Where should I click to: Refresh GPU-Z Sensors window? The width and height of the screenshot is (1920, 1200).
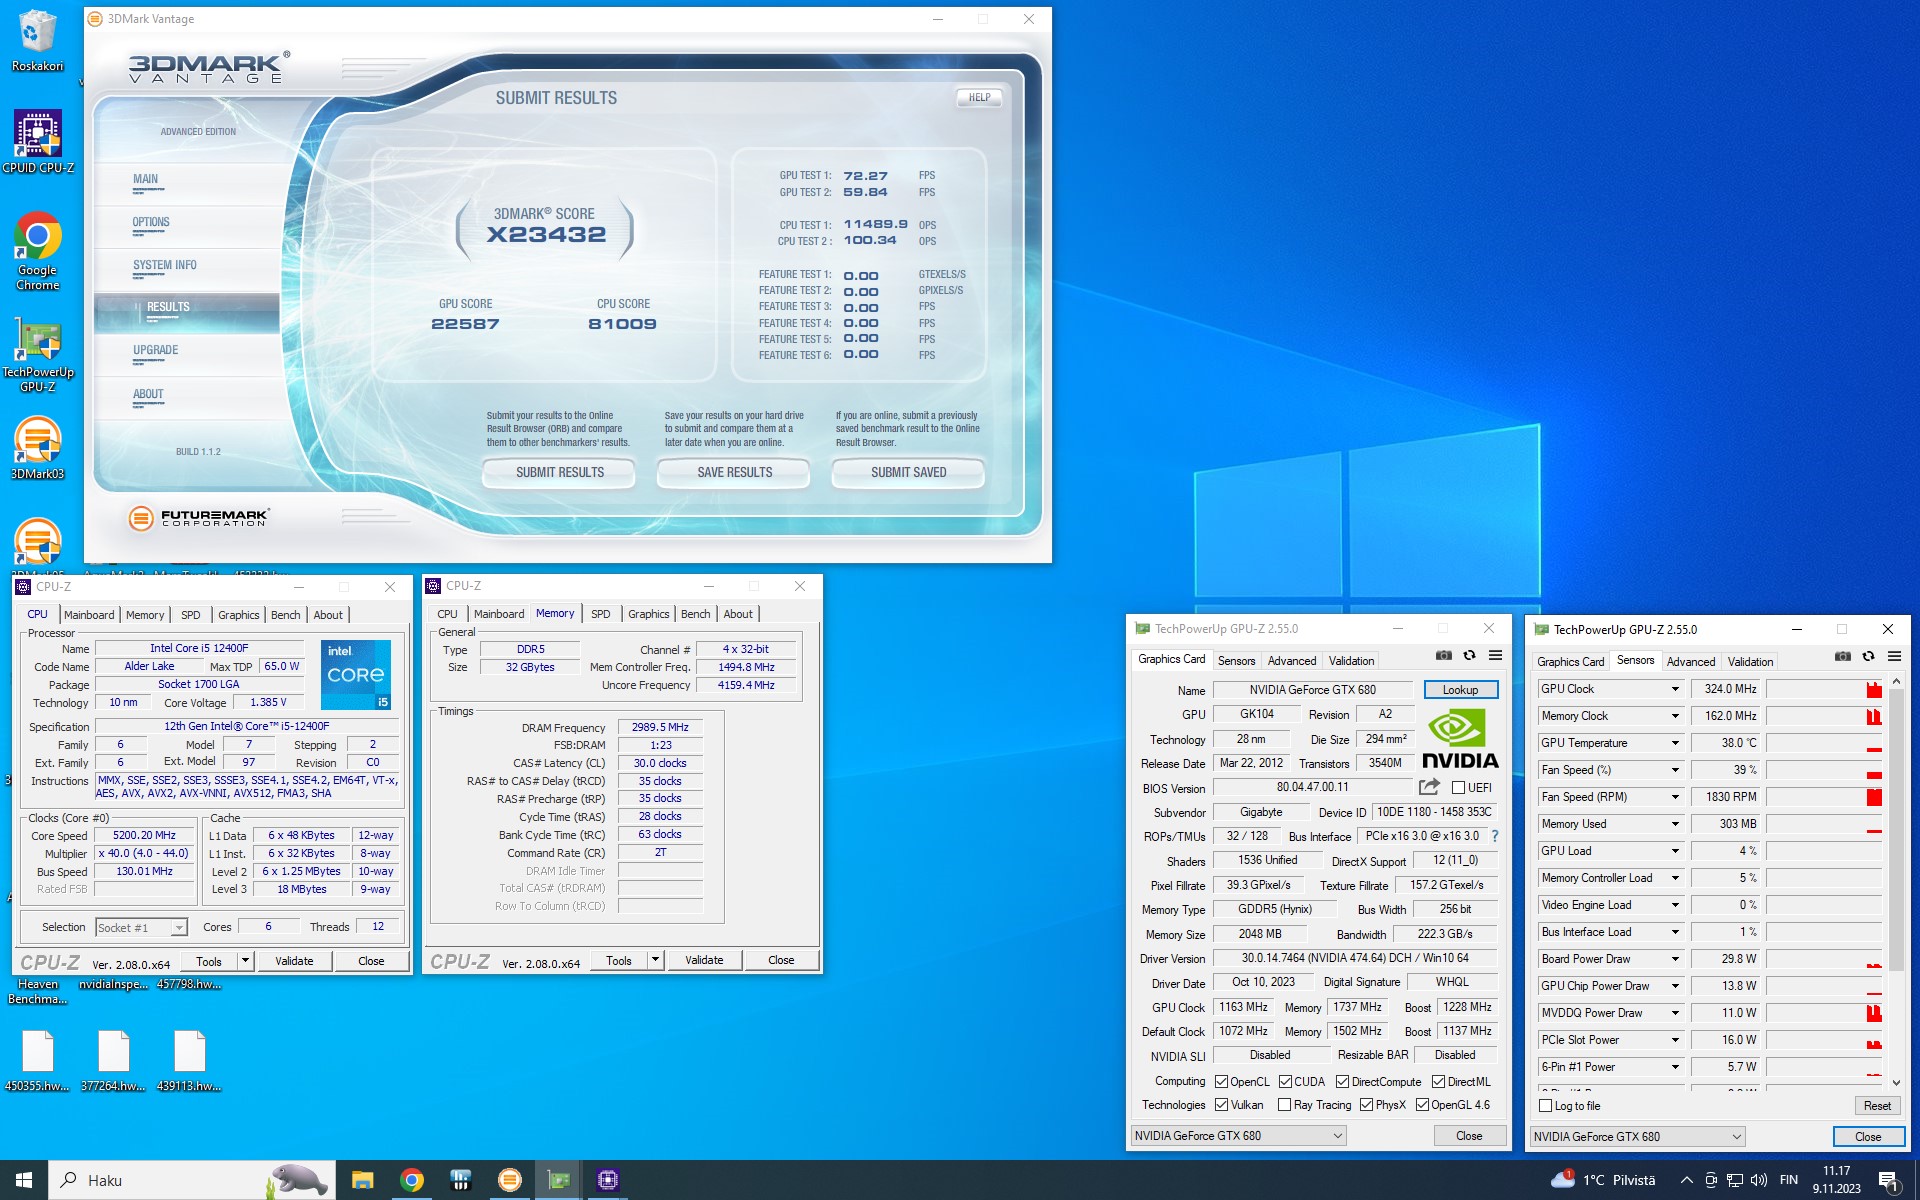pyautogui.click(x=1868, y=657)
